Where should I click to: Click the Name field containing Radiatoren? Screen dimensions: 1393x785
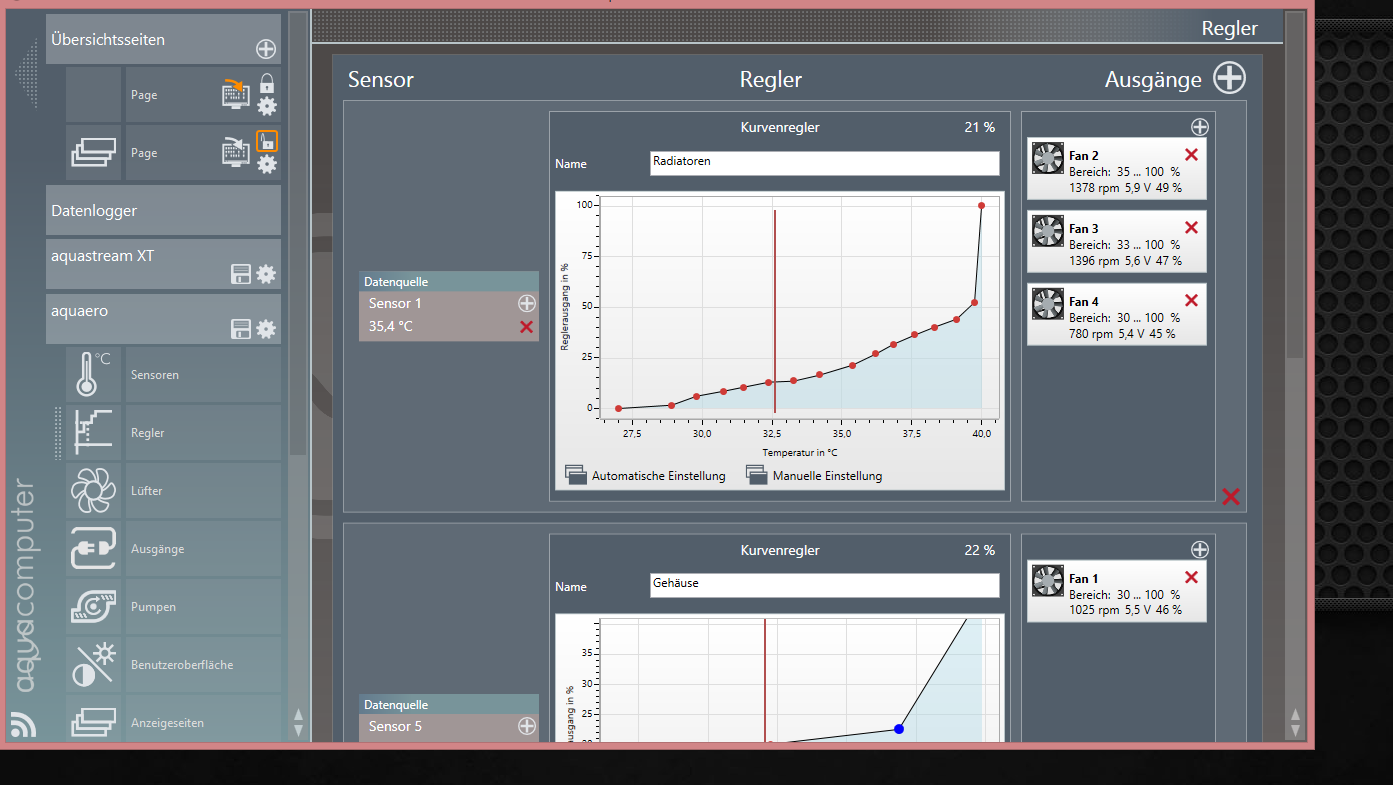(x=824, y=163)
